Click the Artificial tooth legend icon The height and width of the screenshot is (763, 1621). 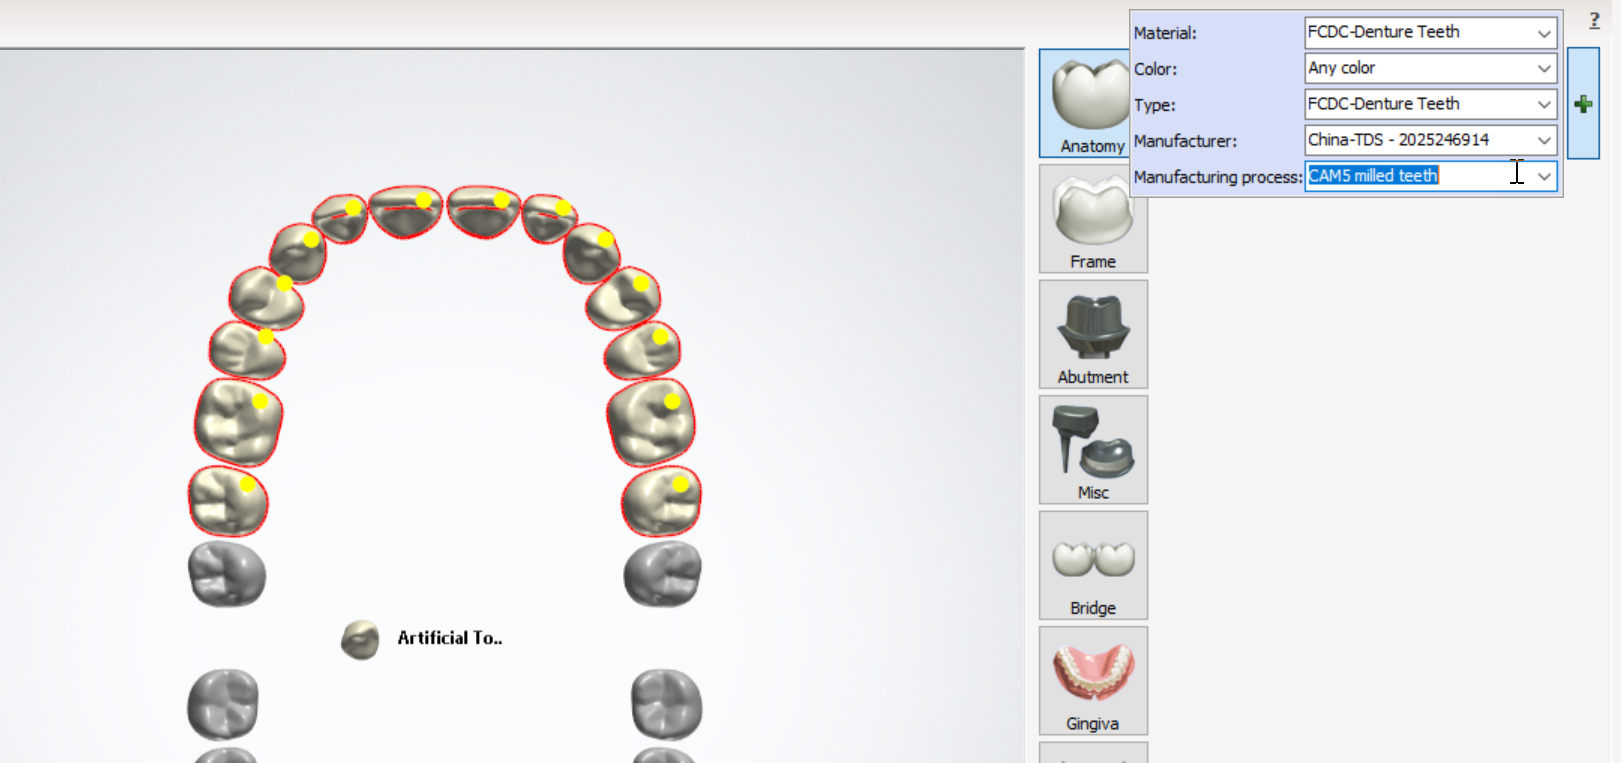[x=360, y=639]
